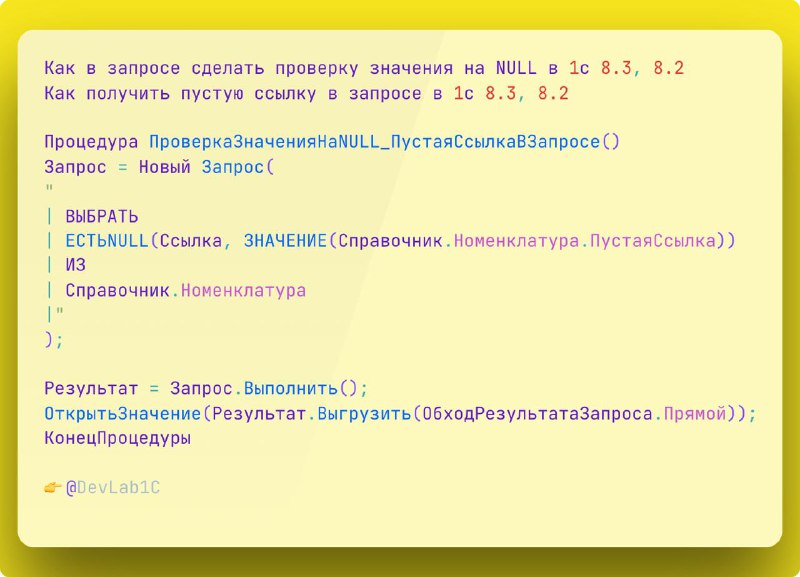Click the word NULL in the title
The image size is (800, 577).
(x=516, y=68)
